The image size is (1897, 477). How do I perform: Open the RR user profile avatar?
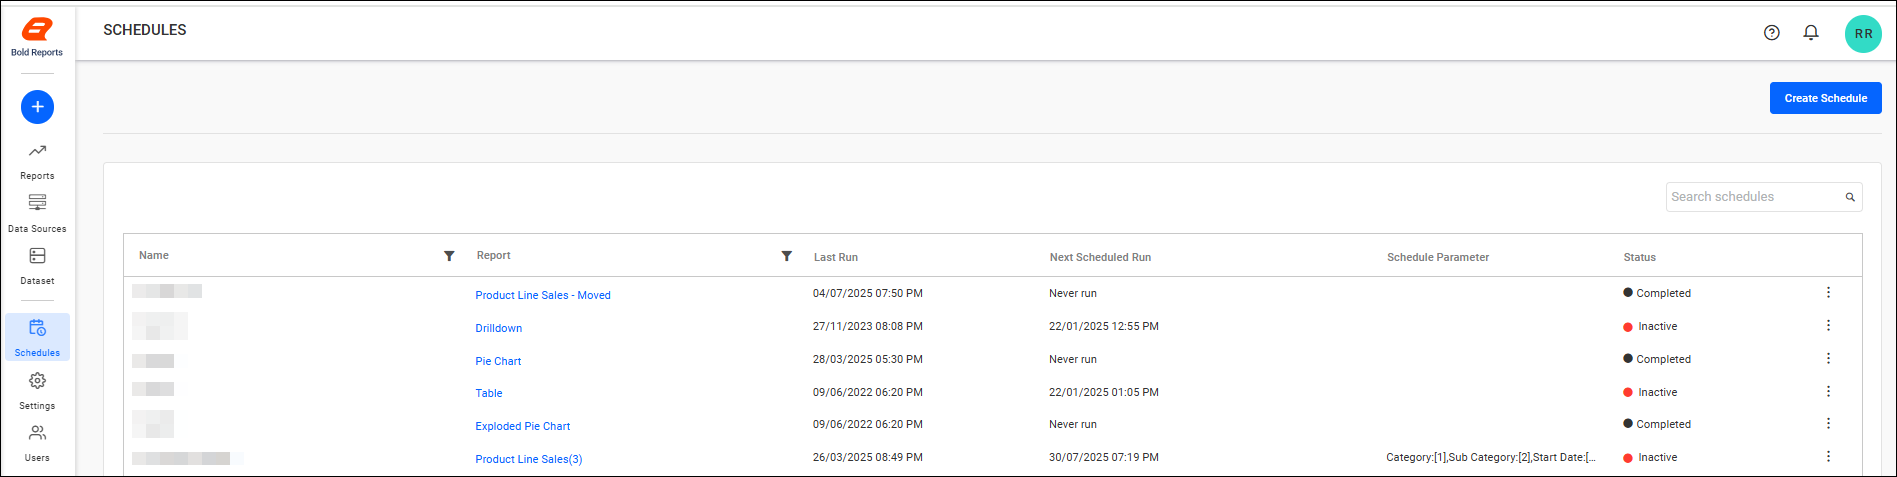tap(1863, 34)
